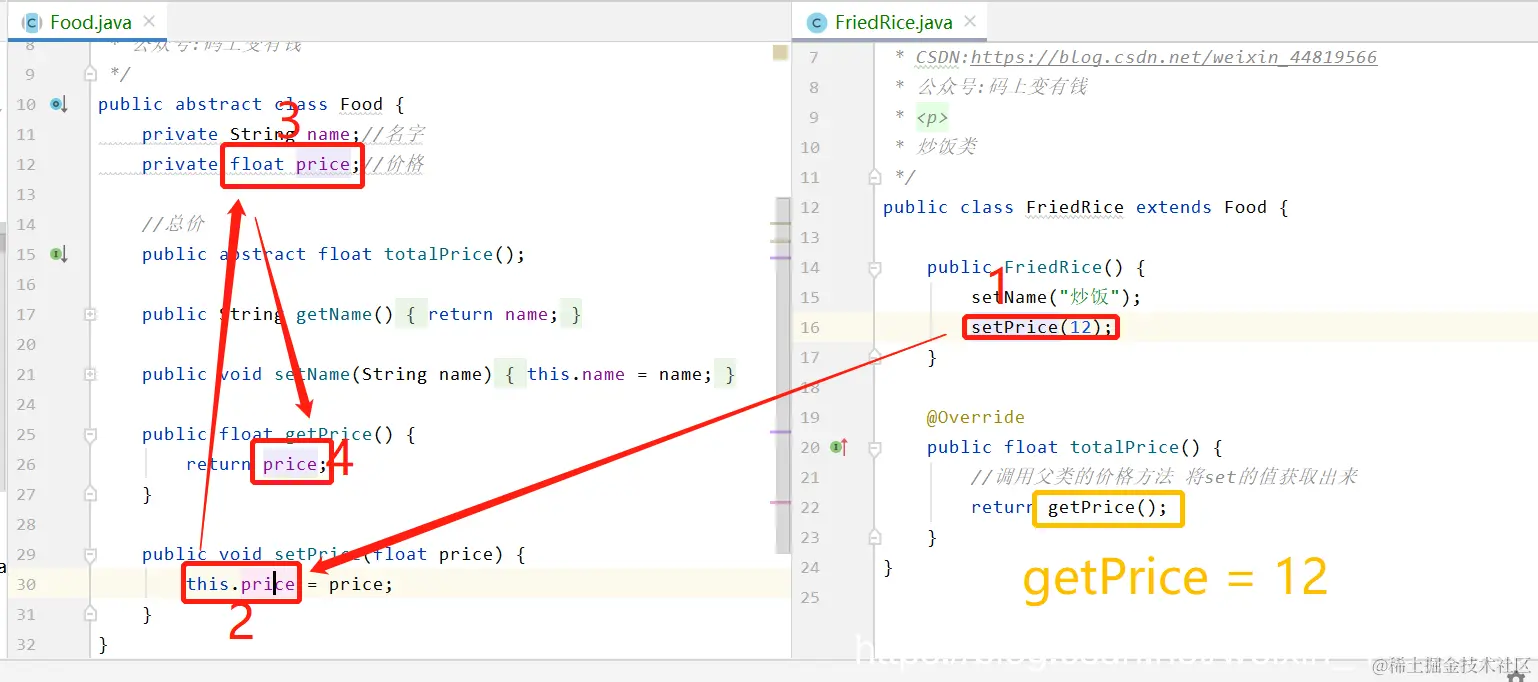
Task: Click the 'price' parameter after the equals sign on line 30
Action: [355, 584]
